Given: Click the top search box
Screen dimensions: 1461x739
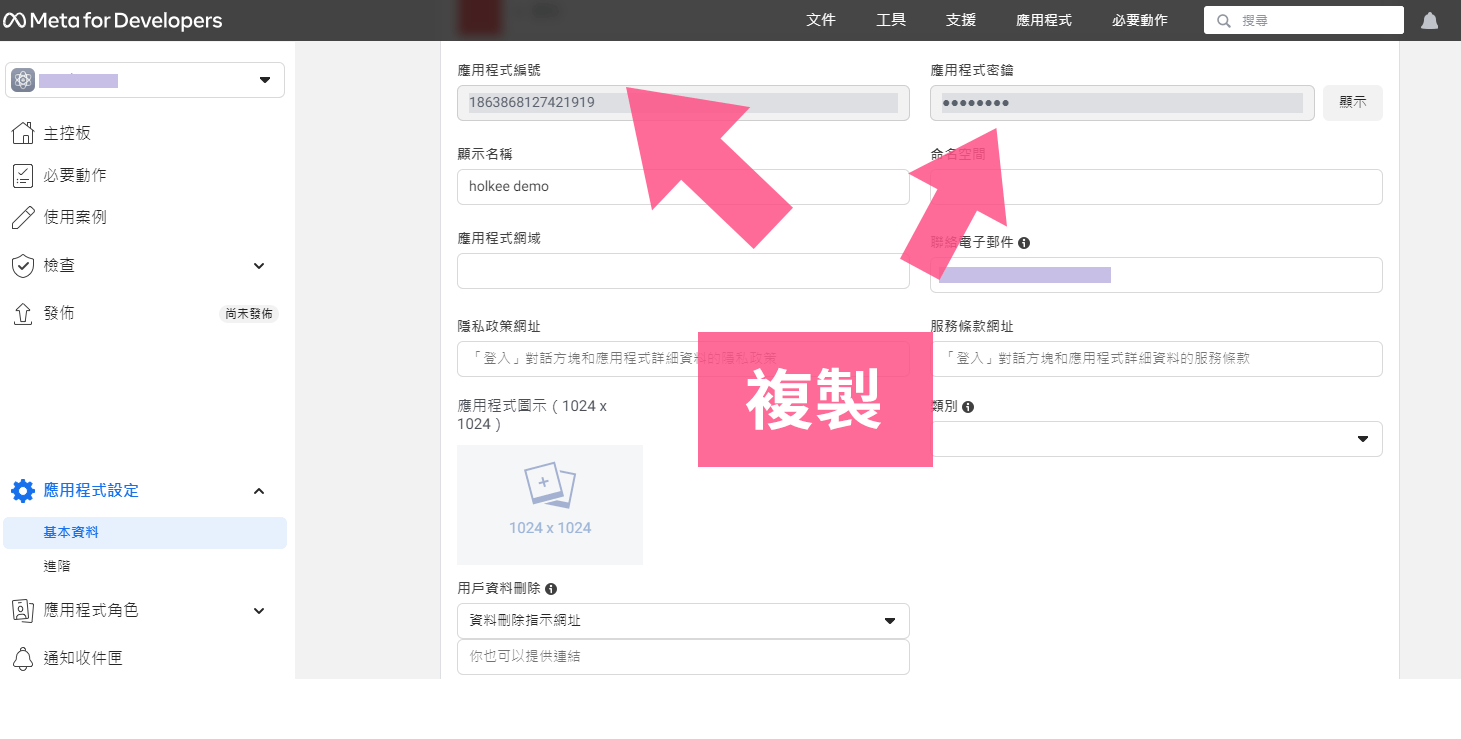Looking at the screenshot, I should [1304, 21].
